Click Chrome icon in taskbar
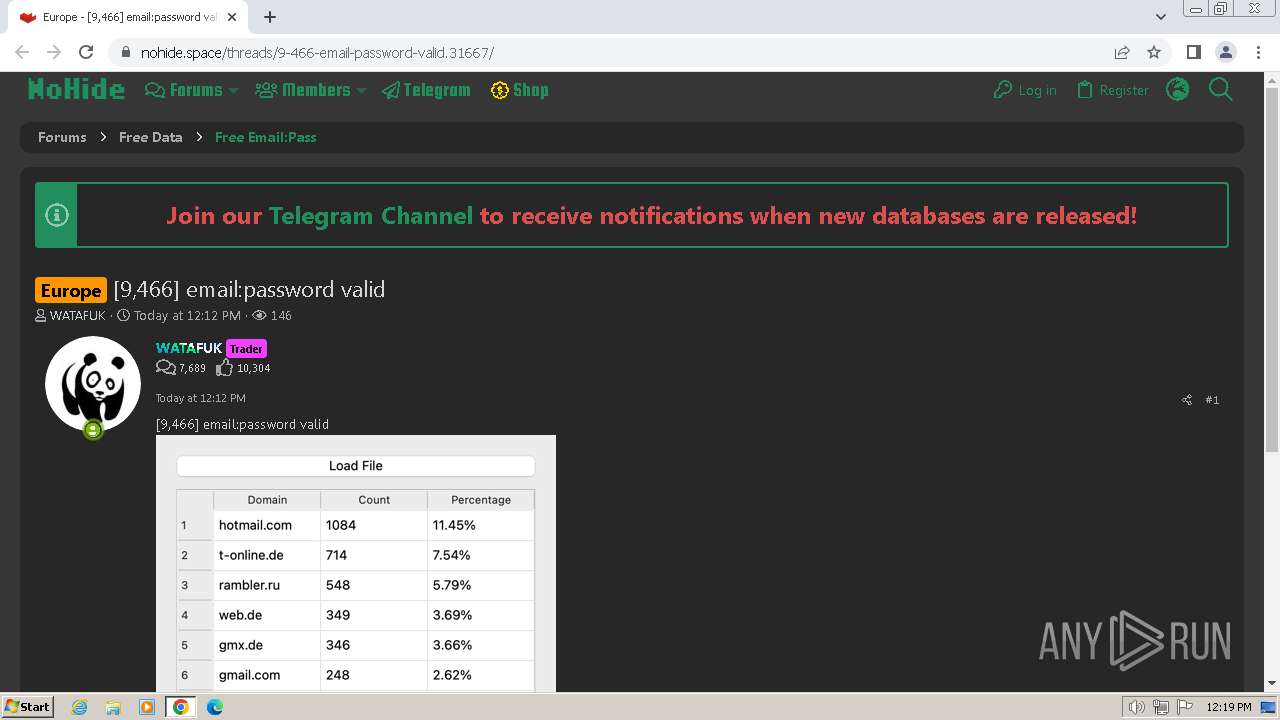The width and height of the screenshot is (1280, 720). (181, 707)
